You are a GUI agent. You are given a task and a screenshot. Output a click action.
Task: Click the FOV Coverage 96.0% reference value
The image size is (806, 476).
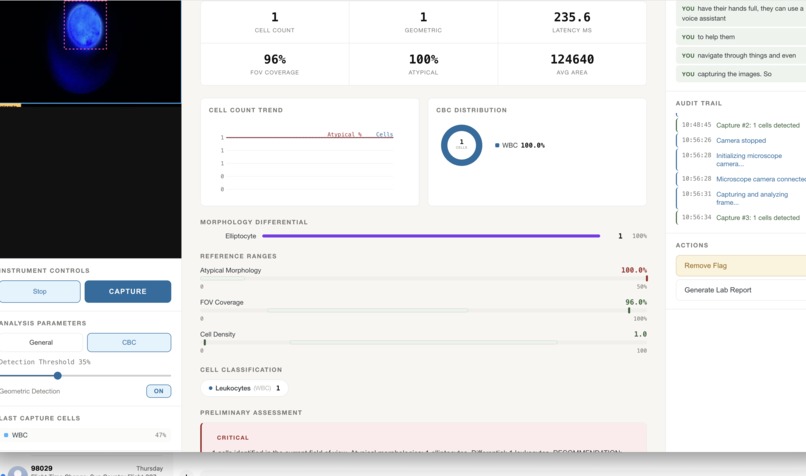click(x=636, y=302)
